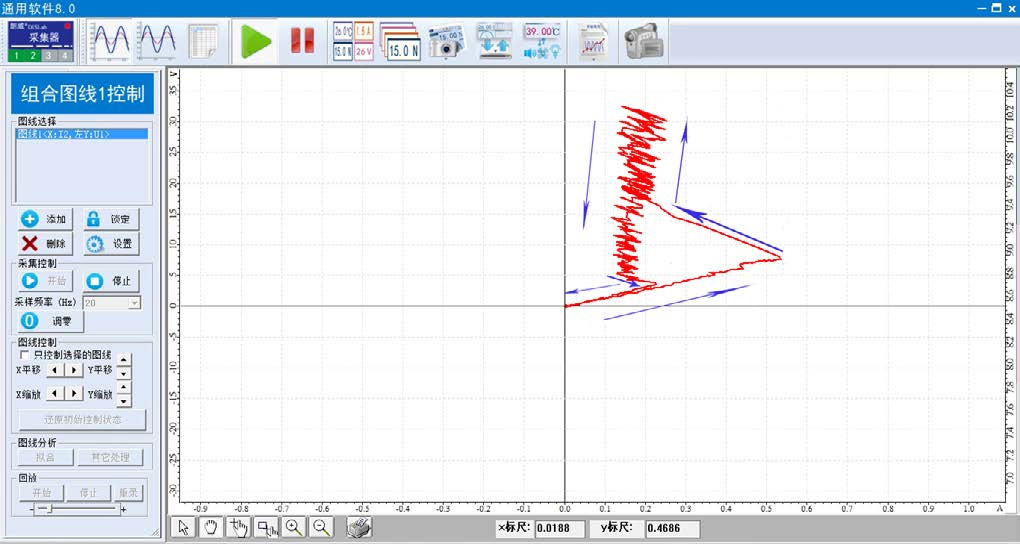Click the 调零 zero calibration button
This screenshot has height=544, width=1020.
pos(49,321)
